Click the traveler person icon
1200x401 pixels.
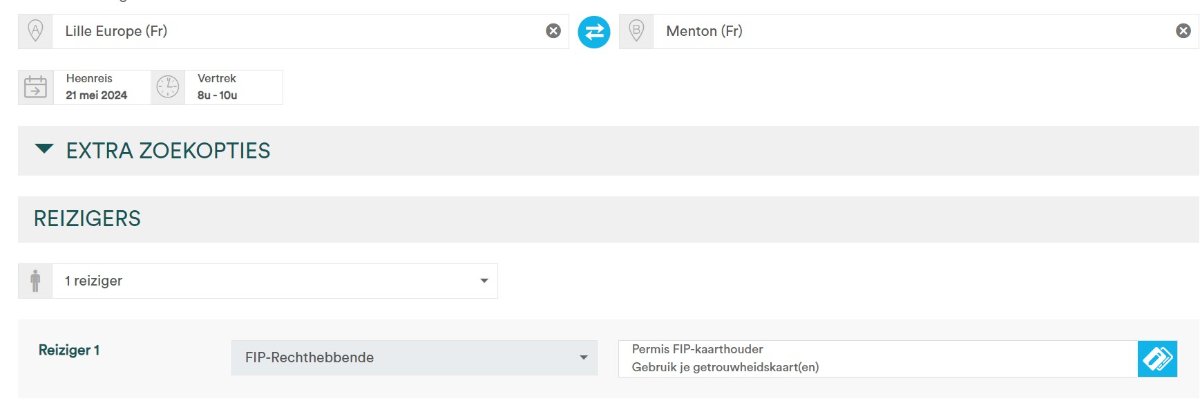tap(36, 281)
